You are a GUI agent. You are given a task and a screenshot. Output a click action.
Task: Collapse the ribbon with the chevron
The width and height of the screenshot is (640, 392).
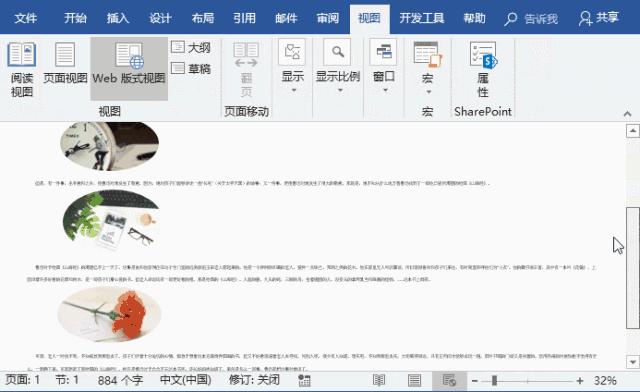click(x=627, y=114)
